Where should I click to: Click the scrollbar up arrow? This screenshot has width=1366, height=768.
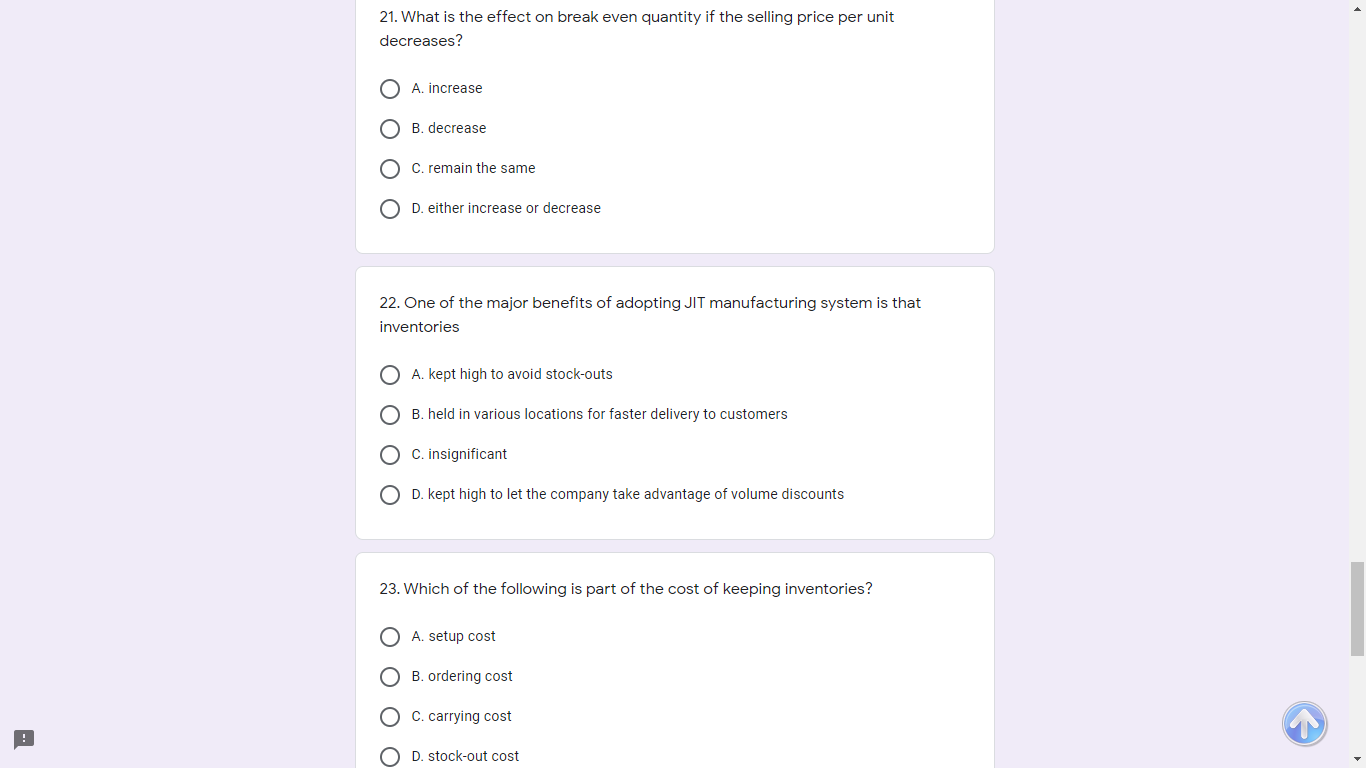[1359, 8]
